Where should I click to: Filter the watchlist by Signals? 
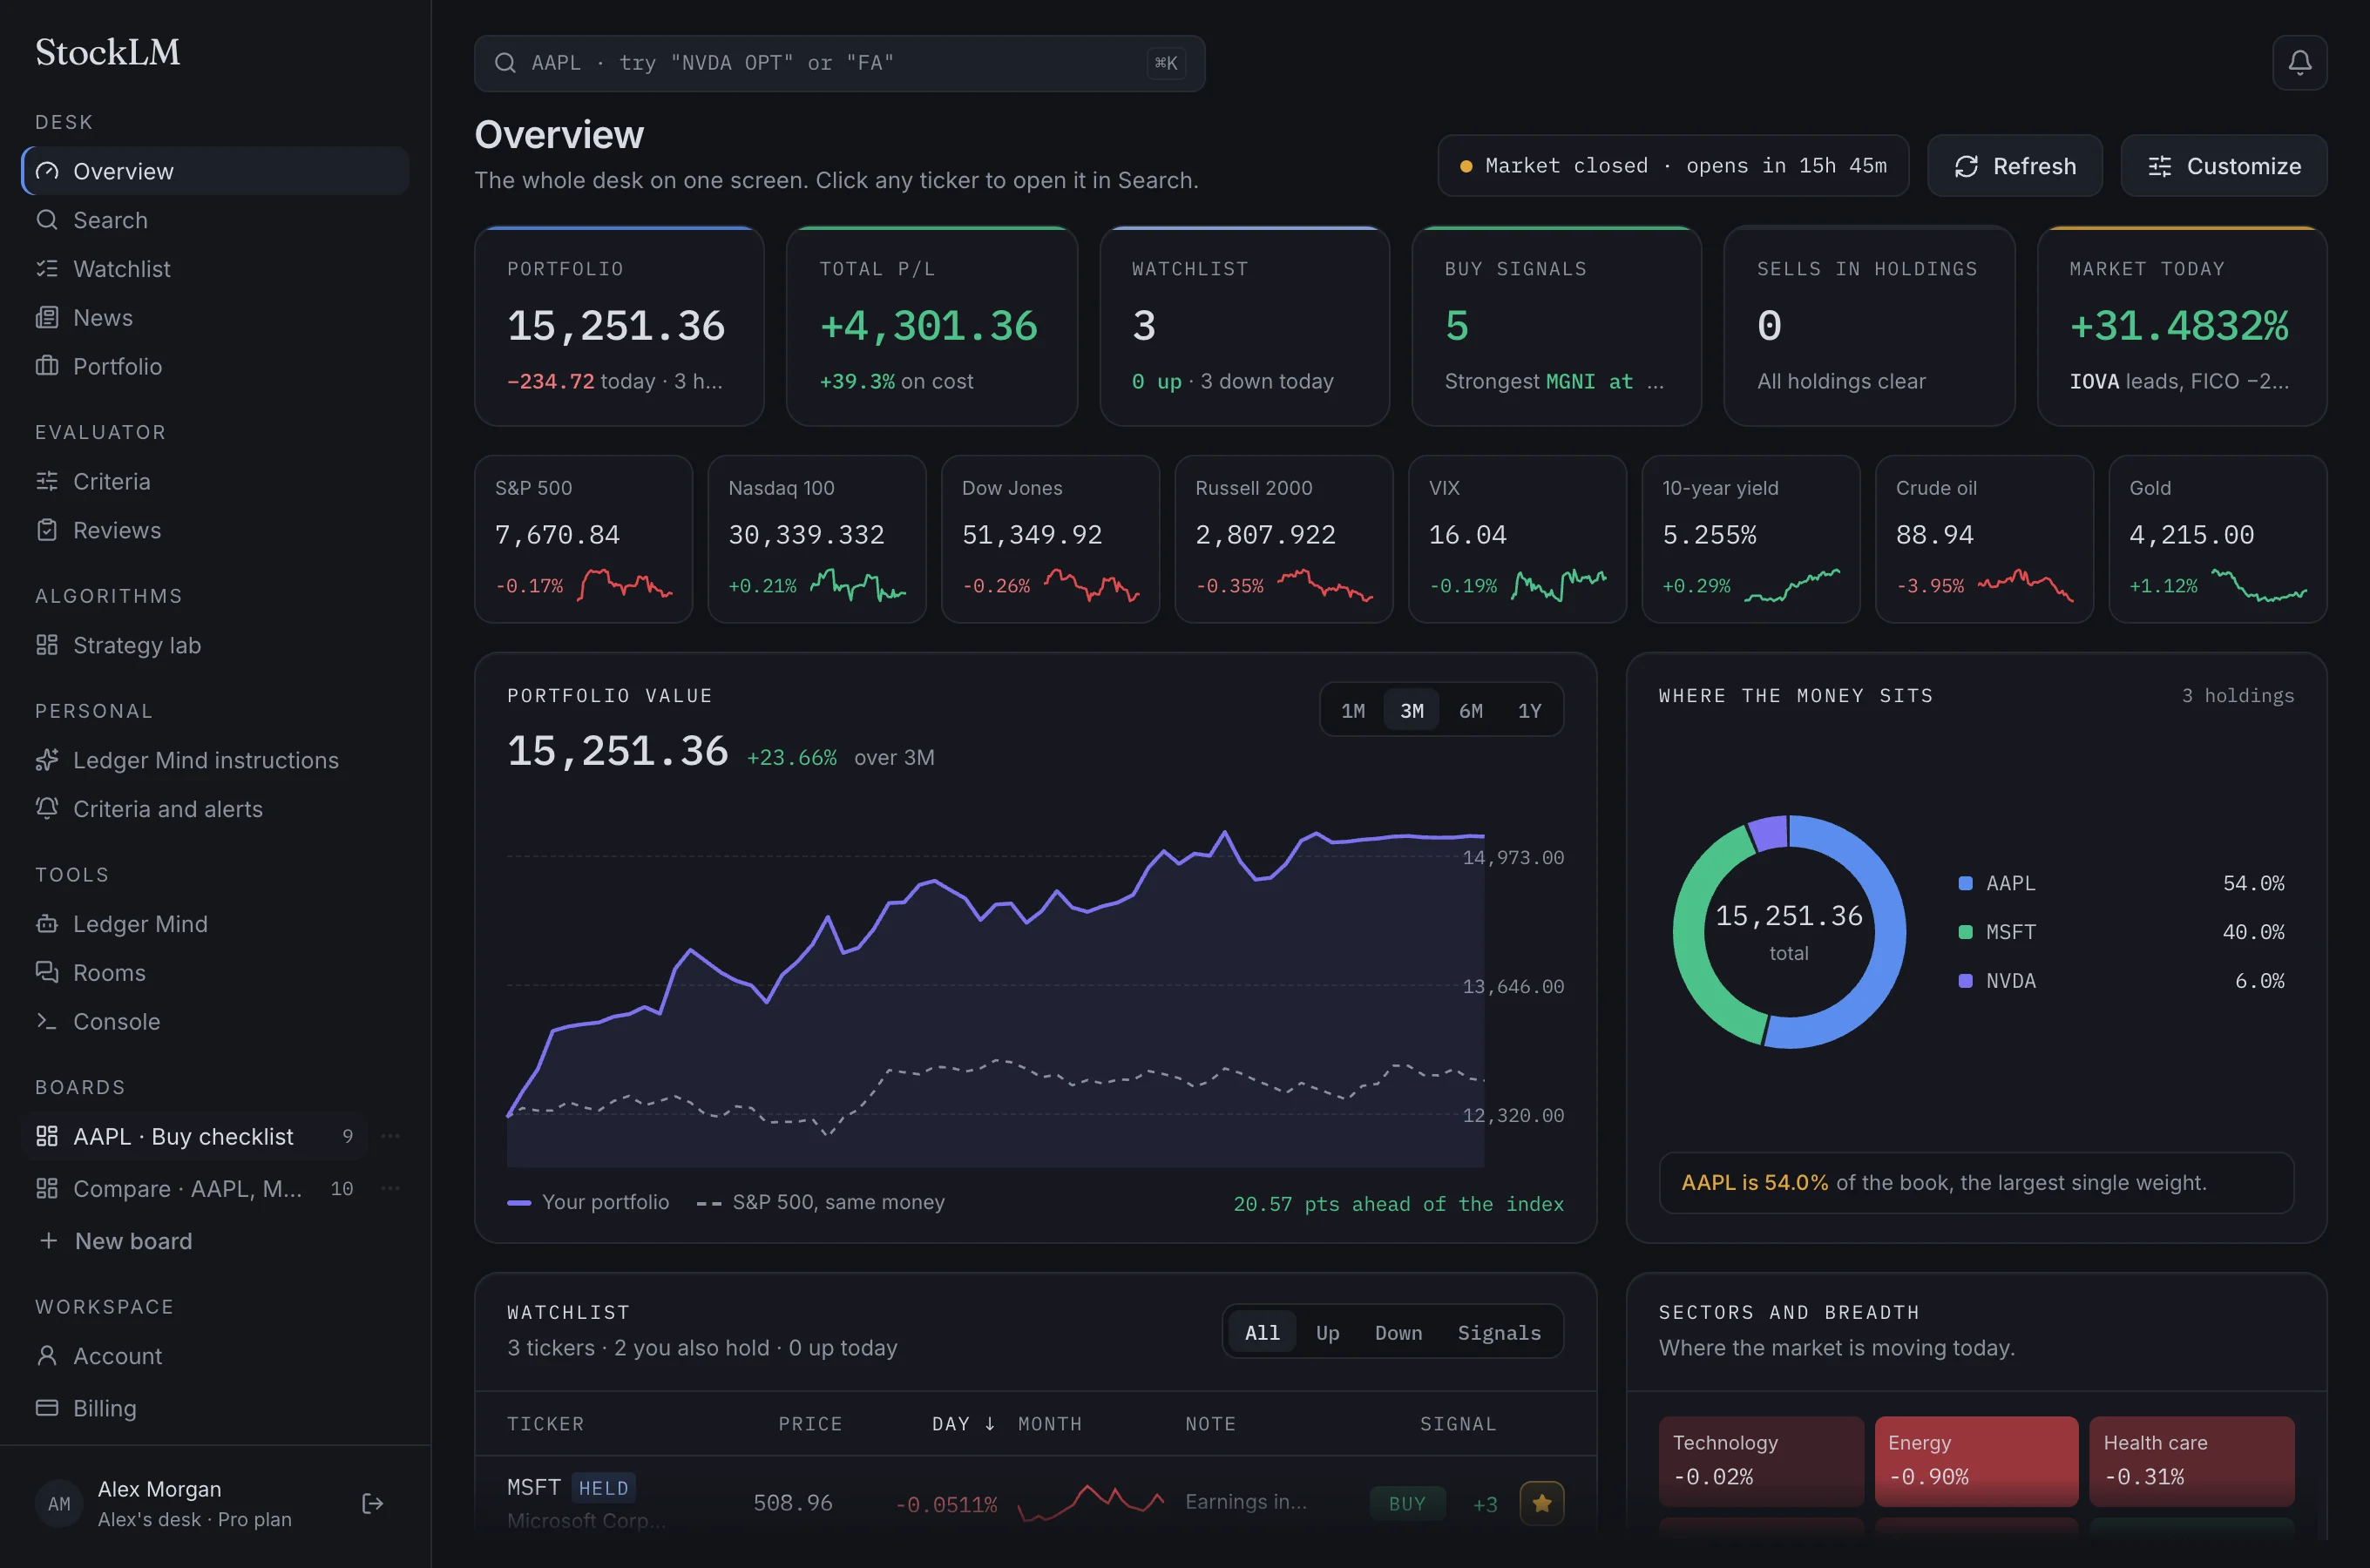click(x=1499, y=1333)
